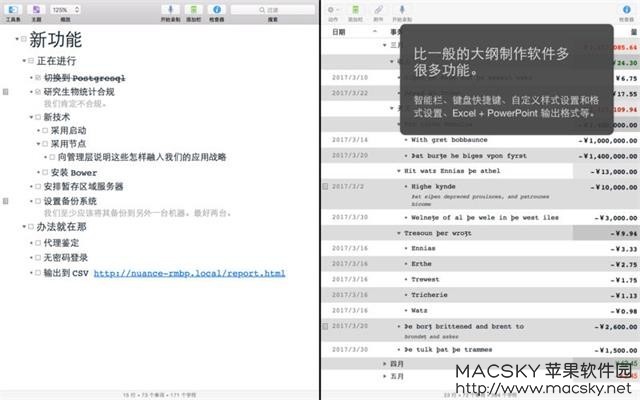The image size is (640, 400).
Task: Select the Tricherie row
Action: point(480,295)
